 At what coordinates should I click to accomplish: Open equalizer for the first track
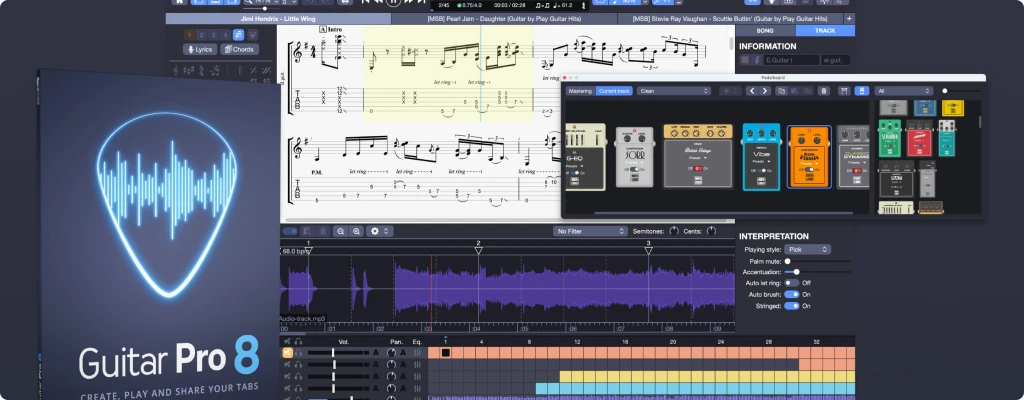(417, 353)
